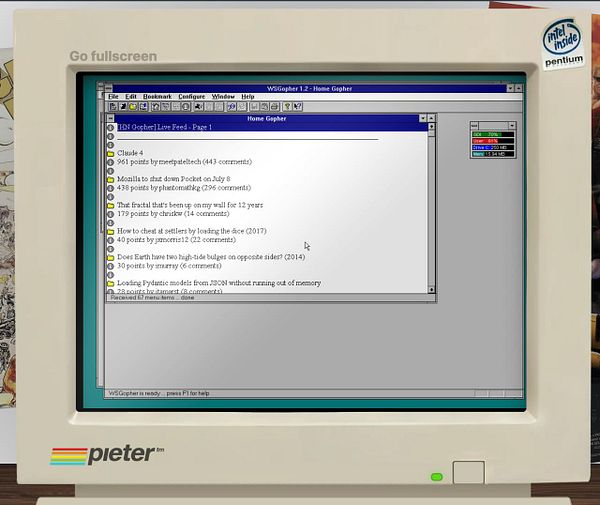Click the floppy disk save toolbar icon
This screenshot has height=505, width=600.
pos(254,107)
